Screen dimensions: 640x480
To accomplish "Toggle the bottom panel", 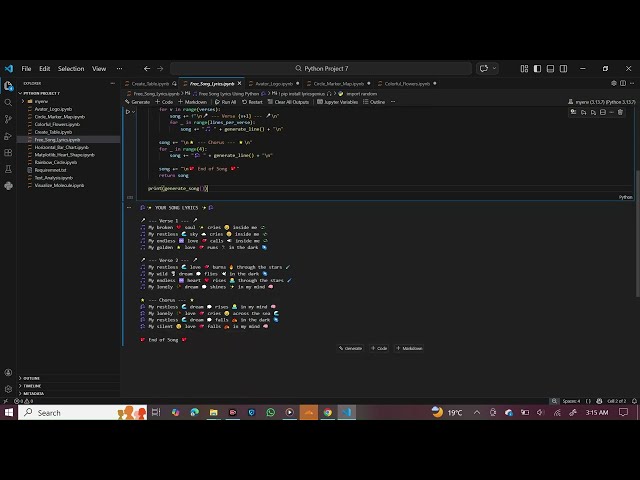I will point(550,69).
